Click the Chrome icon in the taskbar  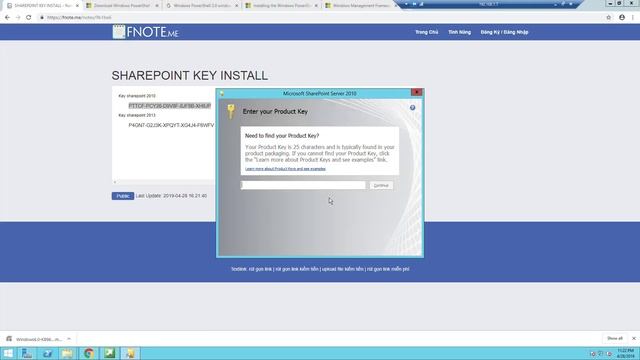click(x=89, y=353)
